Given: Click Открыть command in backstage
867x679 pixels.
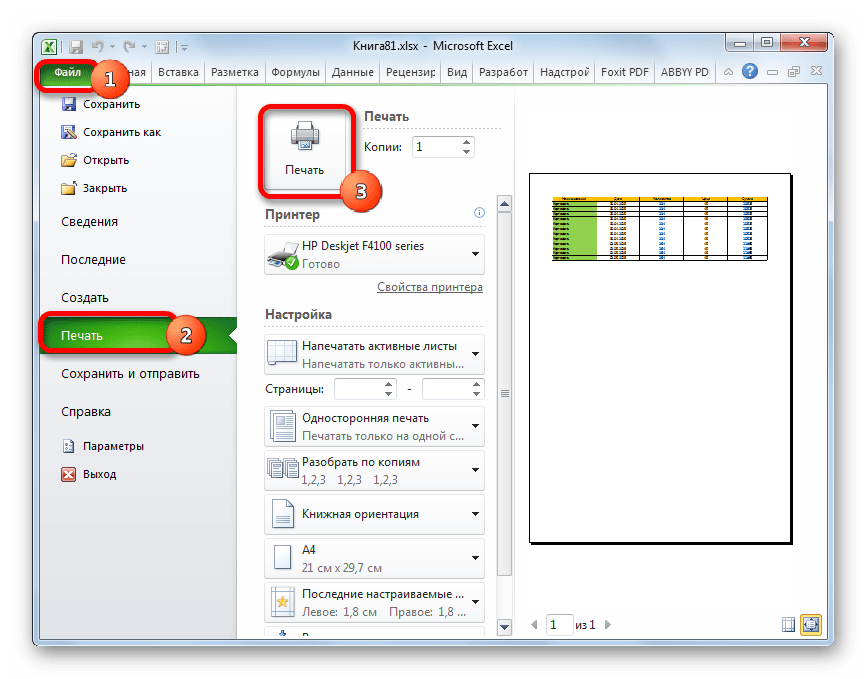Looking at the screenshot, I should point(106,160).
